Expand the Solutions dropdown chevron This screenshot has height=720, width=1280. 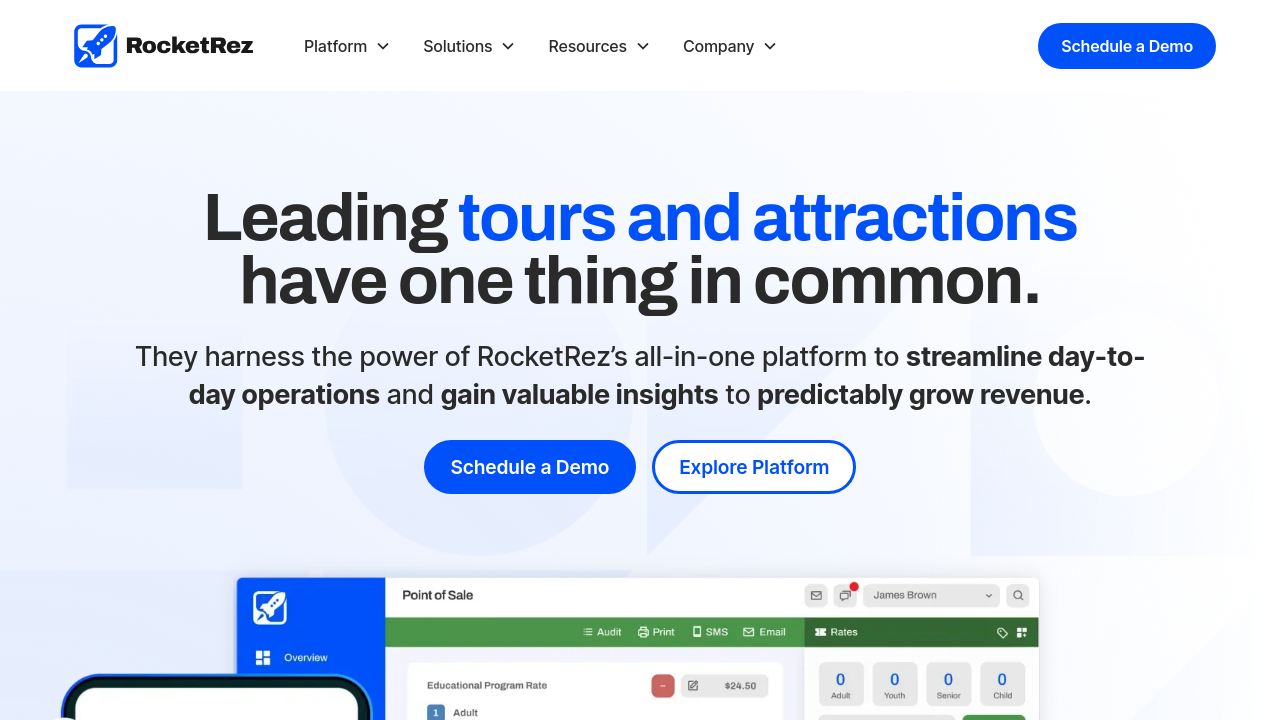508,47
